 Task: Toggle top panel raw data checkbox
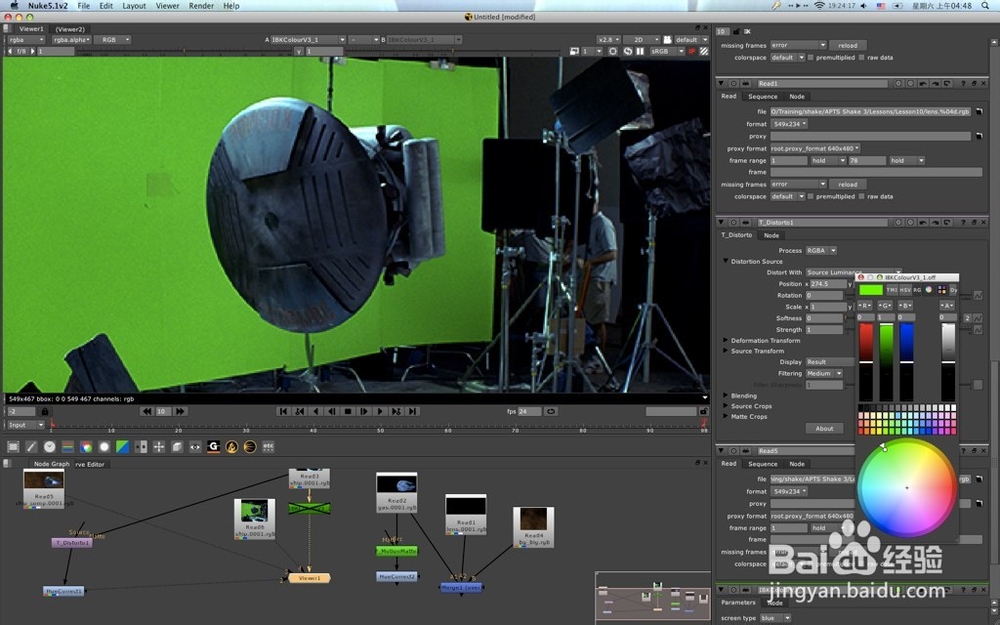pos(862,57)
